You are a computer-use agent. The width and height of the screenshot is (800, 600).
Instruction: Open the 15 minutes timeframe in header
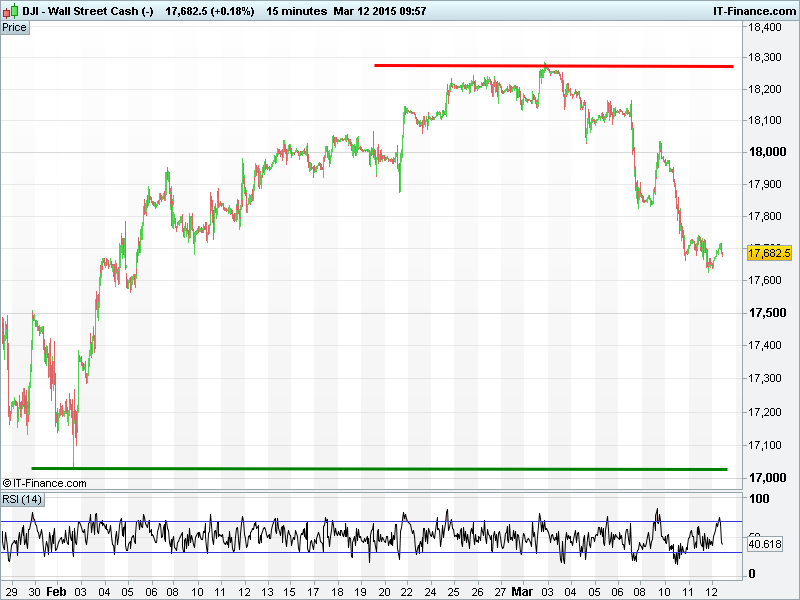(296, 11)
